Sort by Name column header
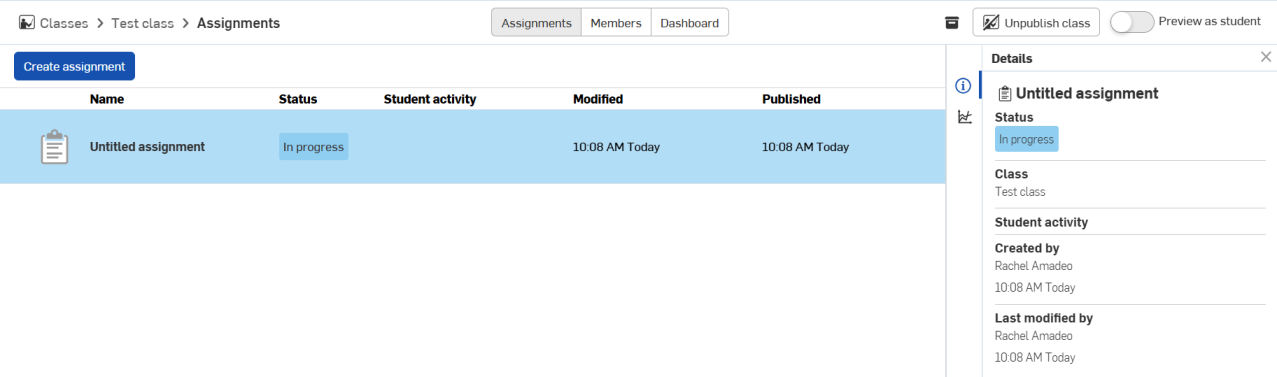 pos(107,99)
